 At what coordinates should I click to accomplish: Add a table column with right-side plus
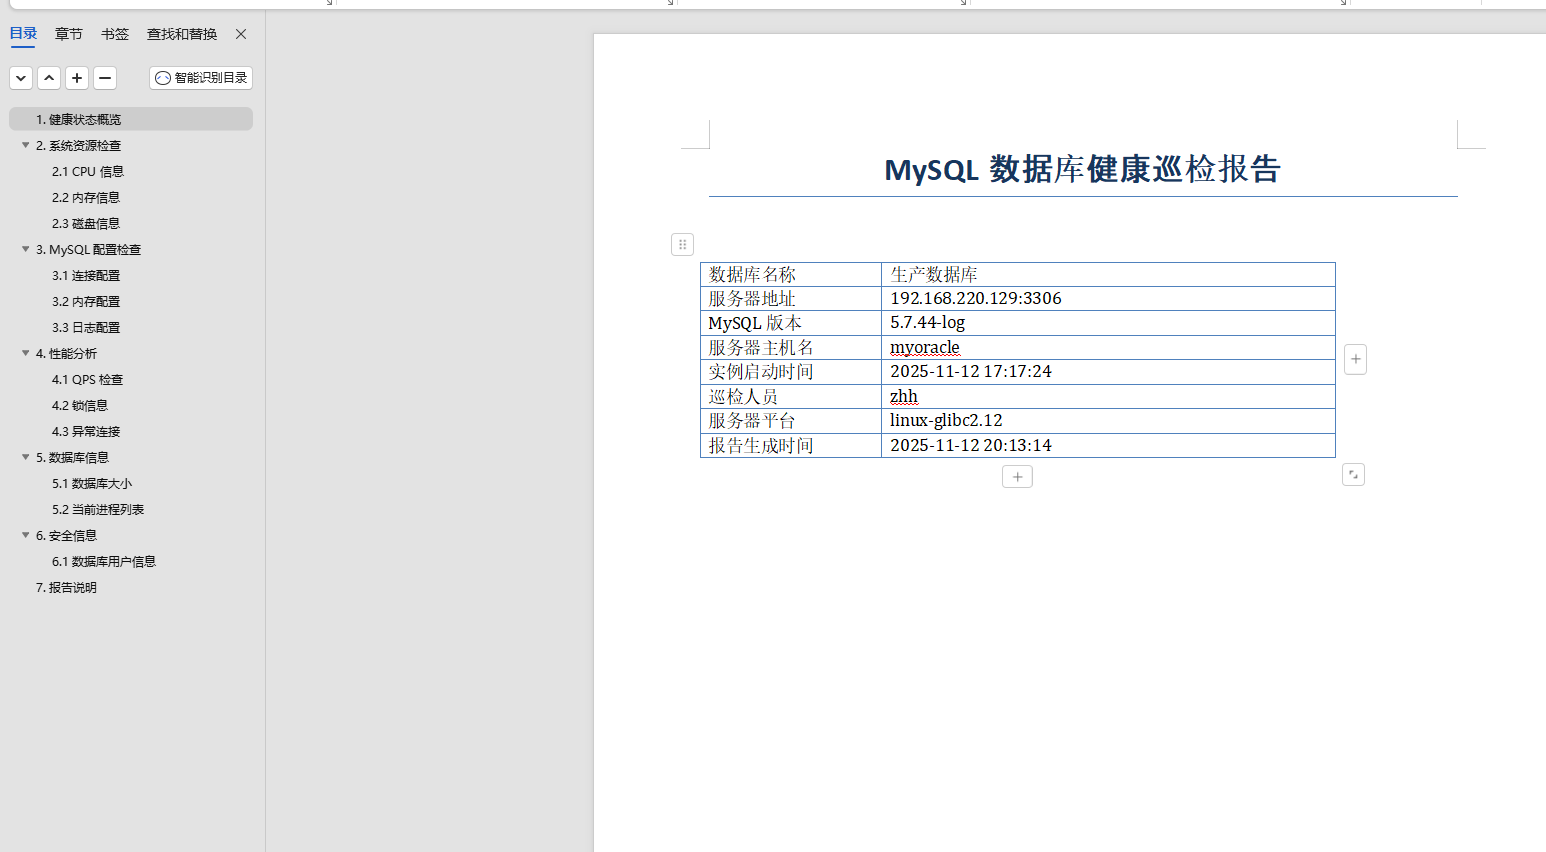[1355, 359]
